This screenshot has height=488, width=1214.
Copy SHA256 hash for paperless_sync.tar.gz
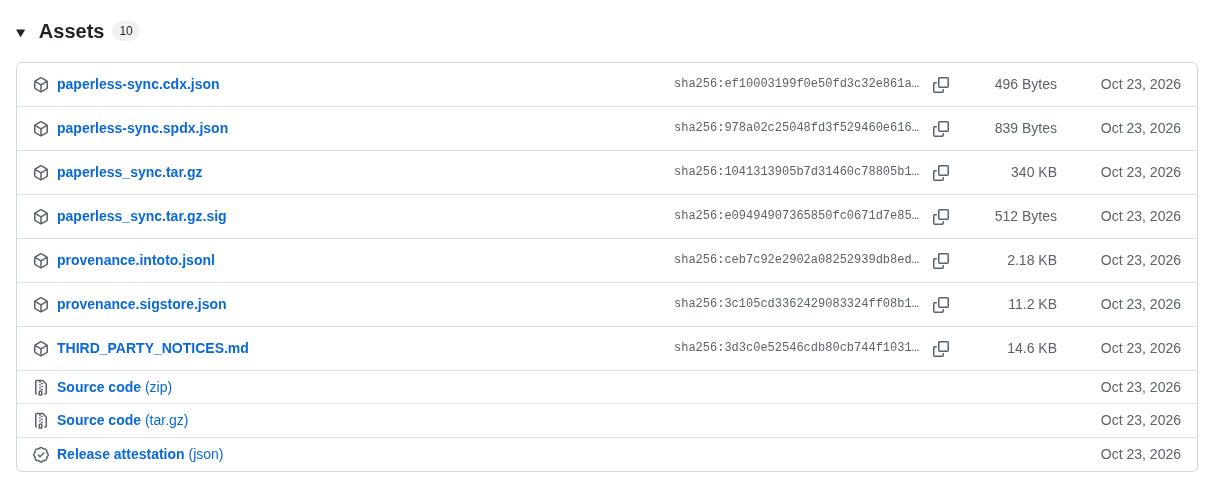(941, 173)
